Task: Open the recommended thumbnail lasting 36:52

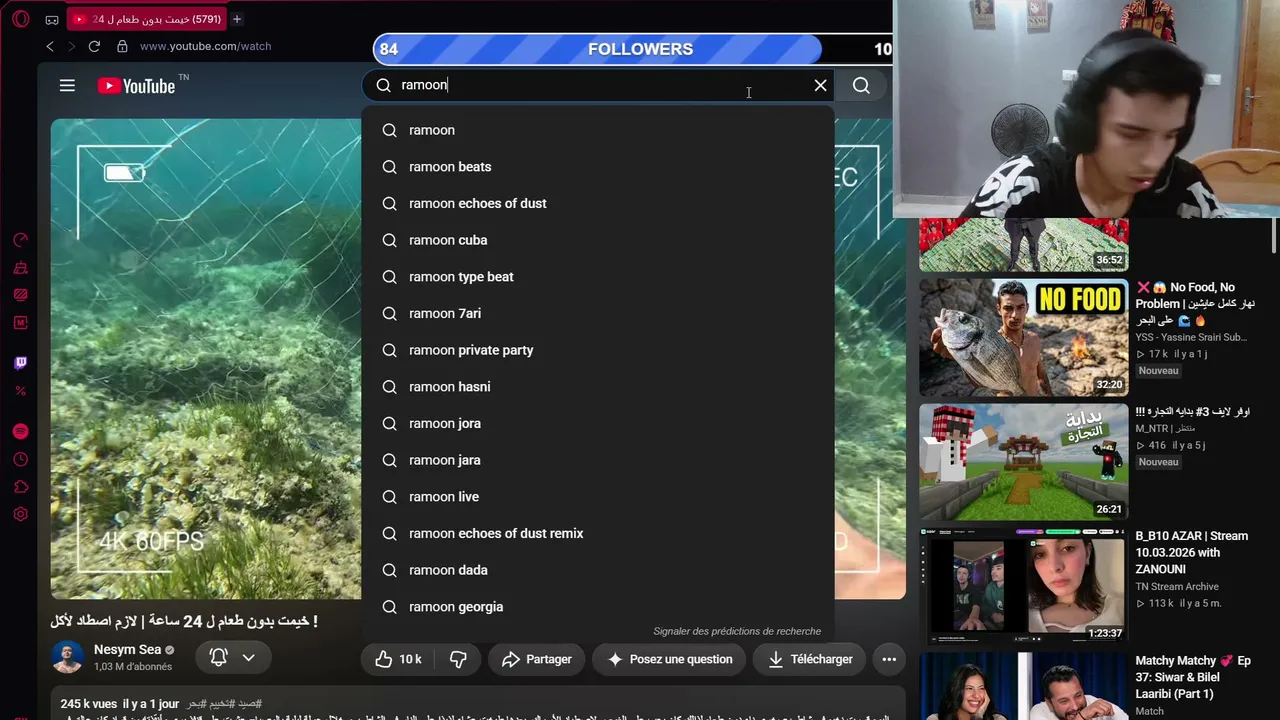Action: [1024, 245]
